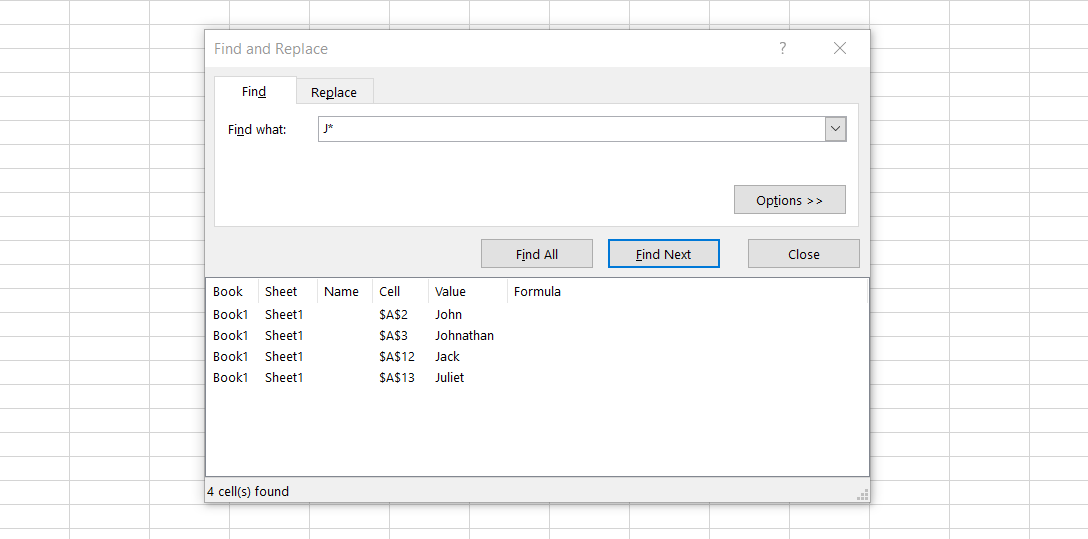Select the Find tab
Image resolution: width=1088 pixels, height=539 pixels.
[x=254, y=91]
